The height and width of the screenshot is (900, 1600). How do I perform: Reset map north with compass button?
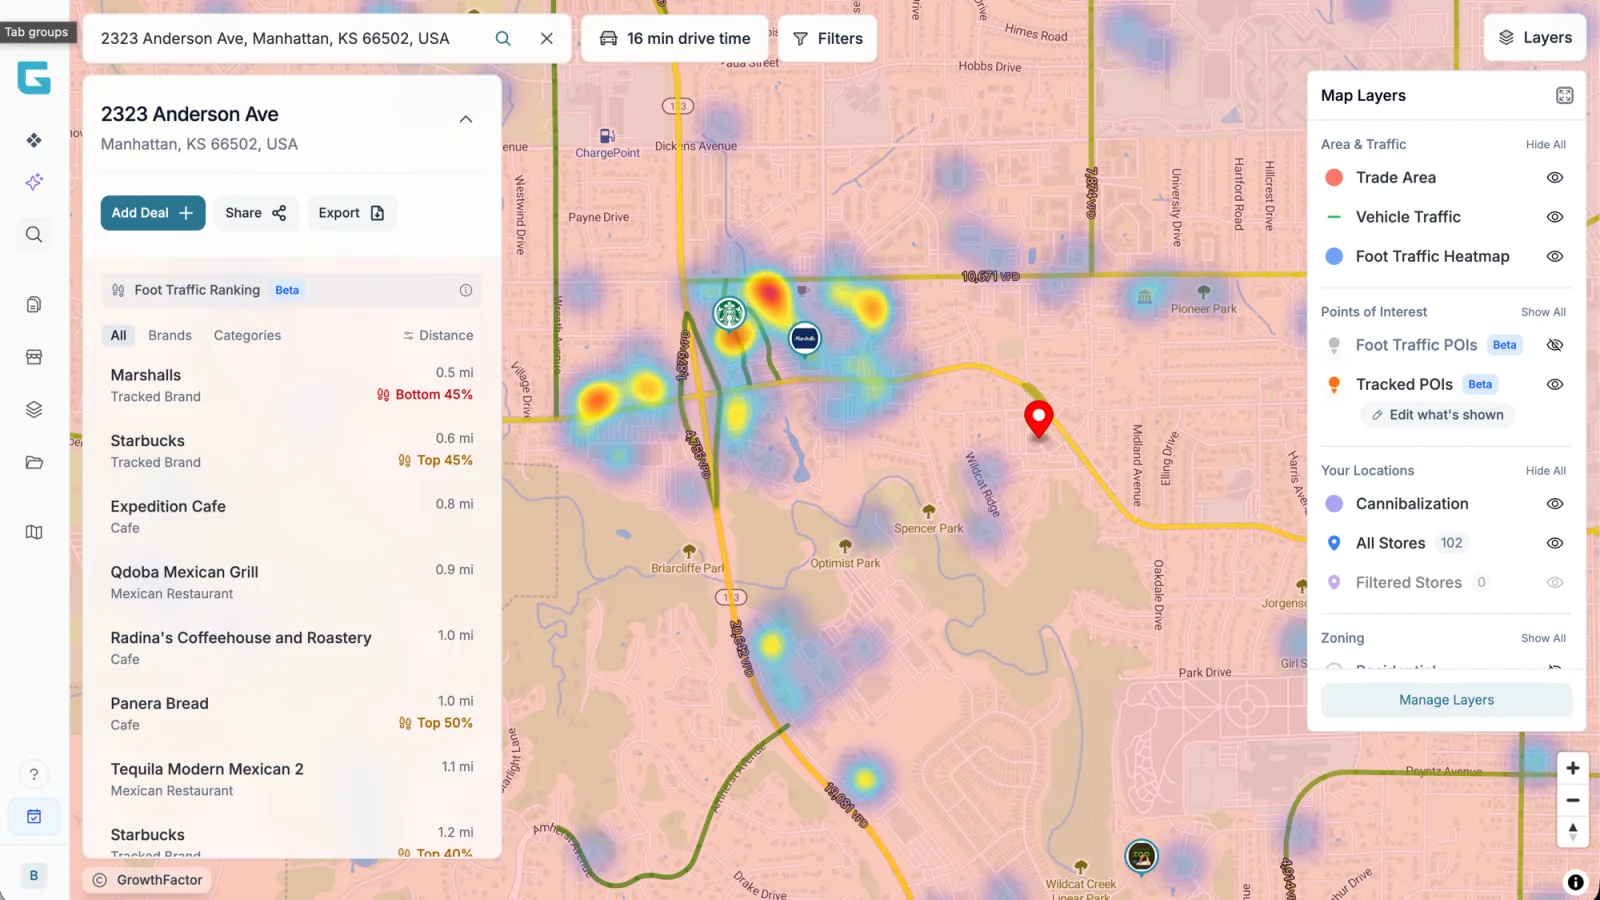pos(1573,831)
